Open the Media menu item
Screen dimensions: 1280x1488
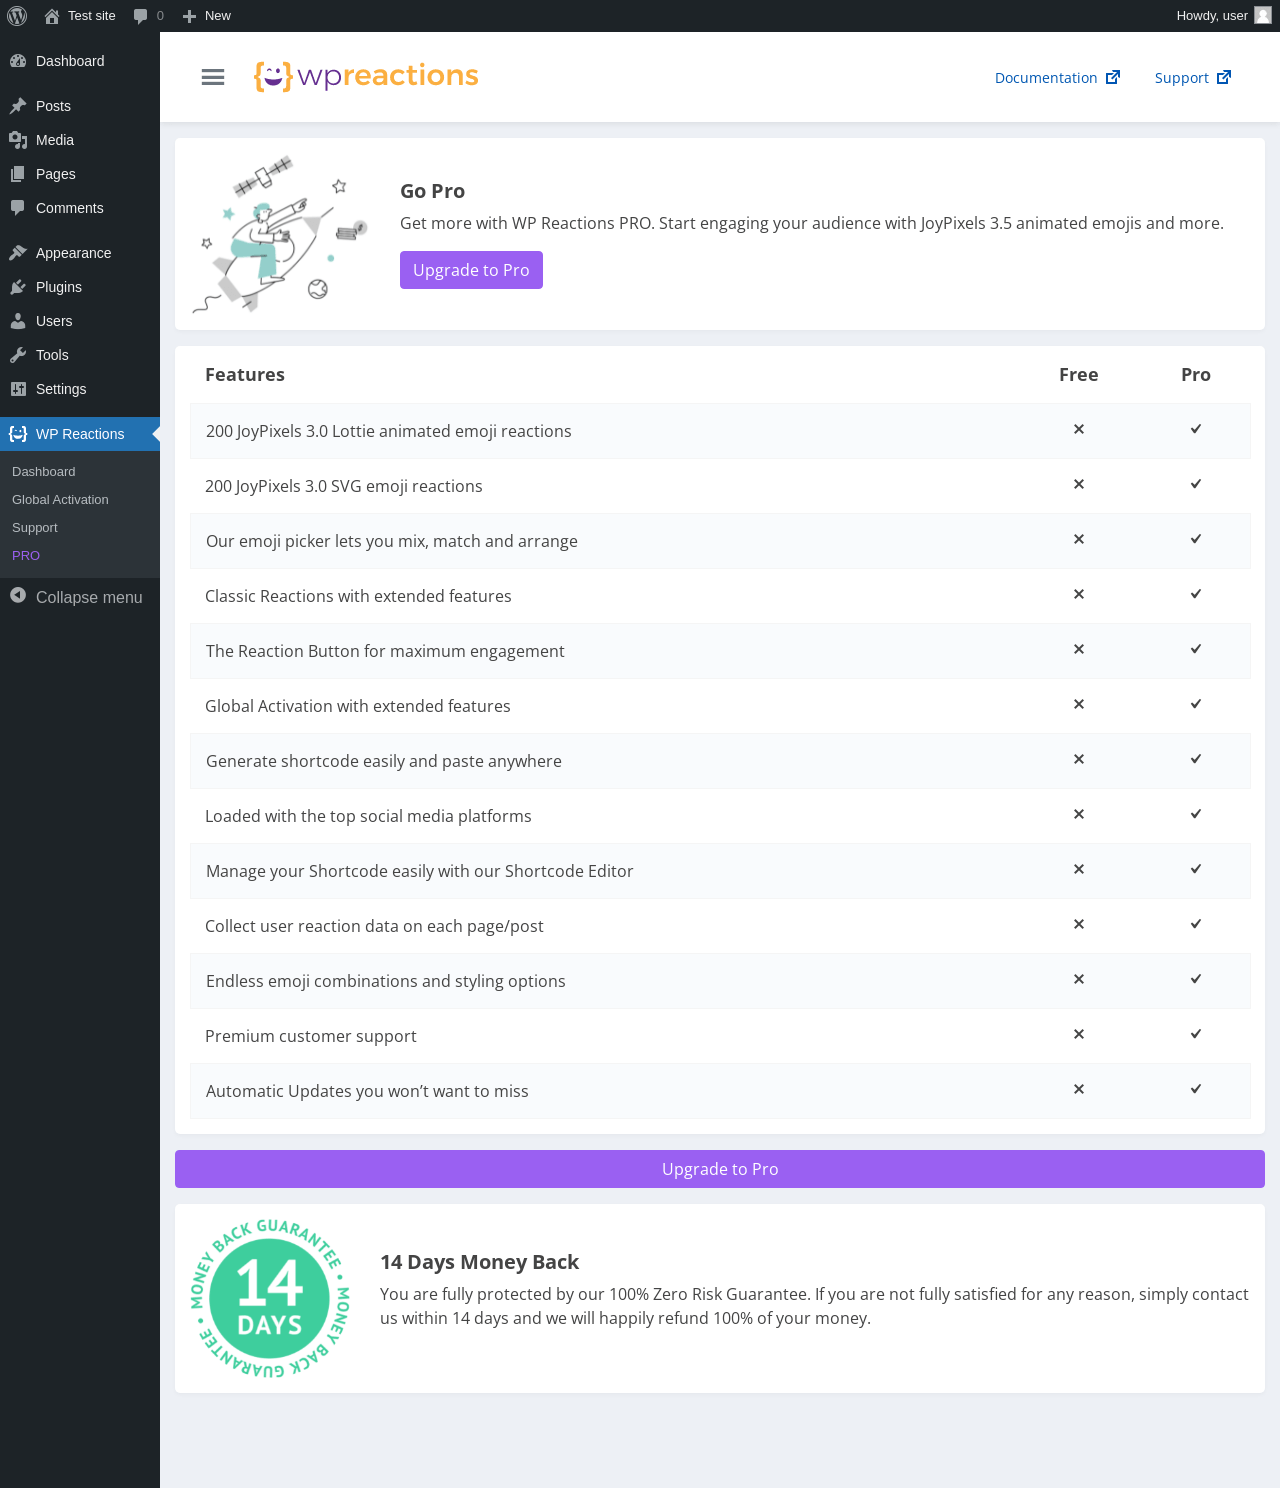click(80, 140)
